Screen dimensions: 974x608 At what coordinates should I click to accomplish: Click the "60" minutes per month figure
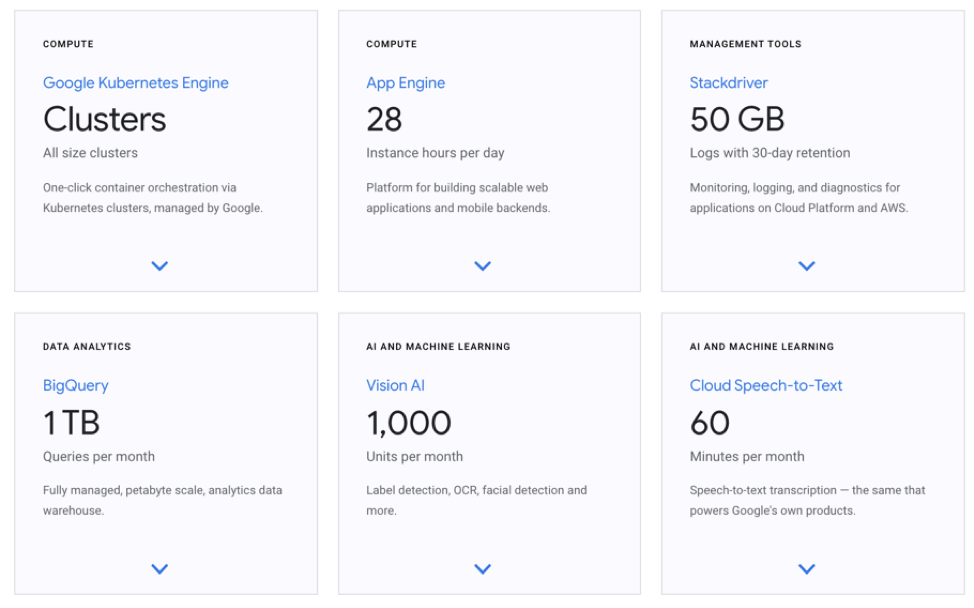pyautogui.click(x=710, y=423)
